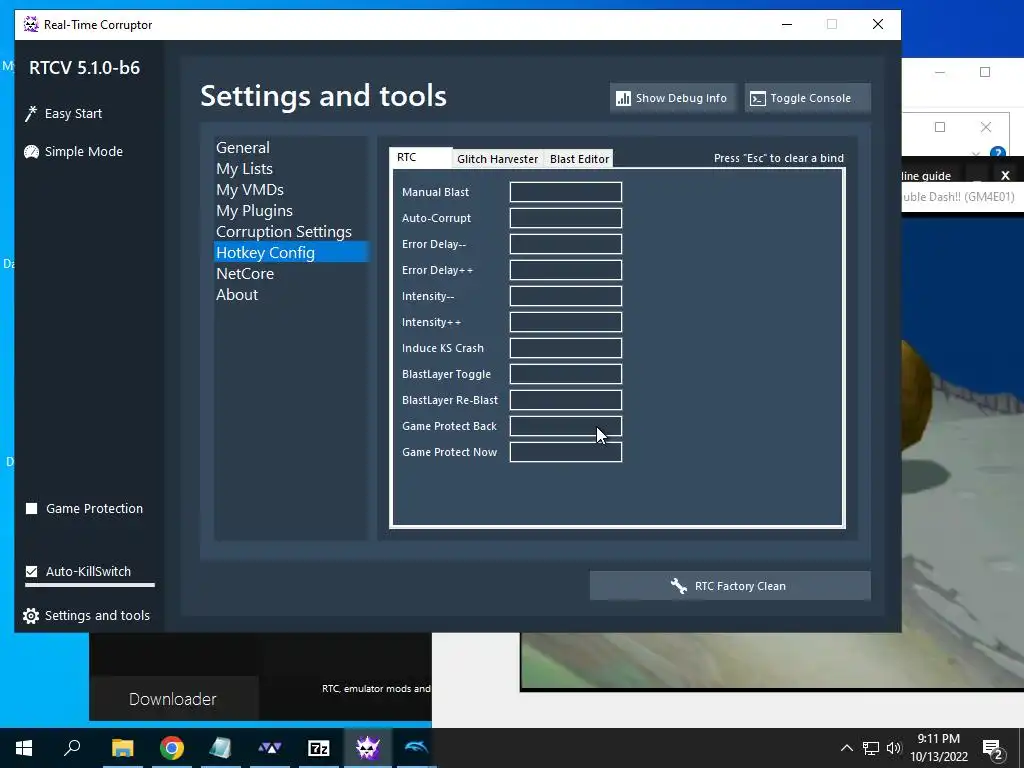This screenshot has height=768, width=1024.
Task: Click the volume speaker tray icon
Action: (893, 748)
